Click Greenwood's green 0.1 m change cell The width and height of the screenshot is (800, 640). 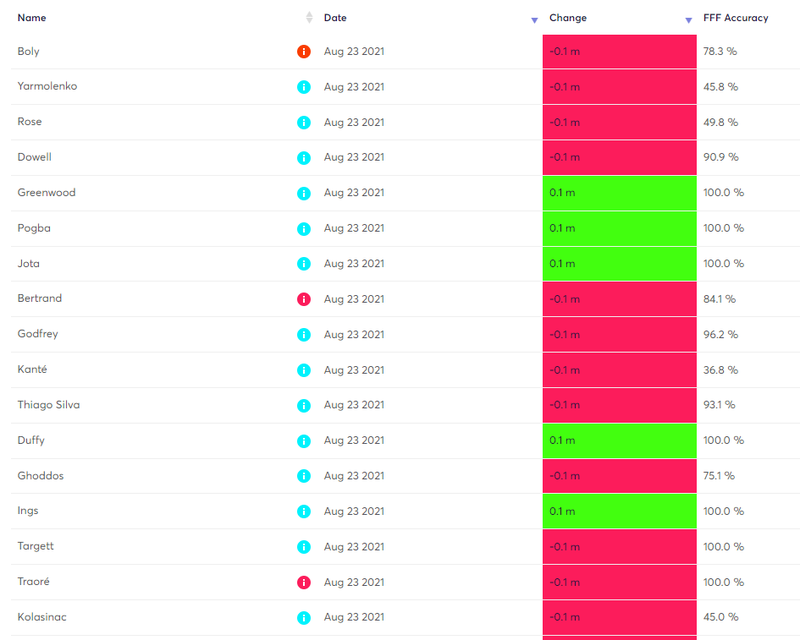(x=619, y=193)
